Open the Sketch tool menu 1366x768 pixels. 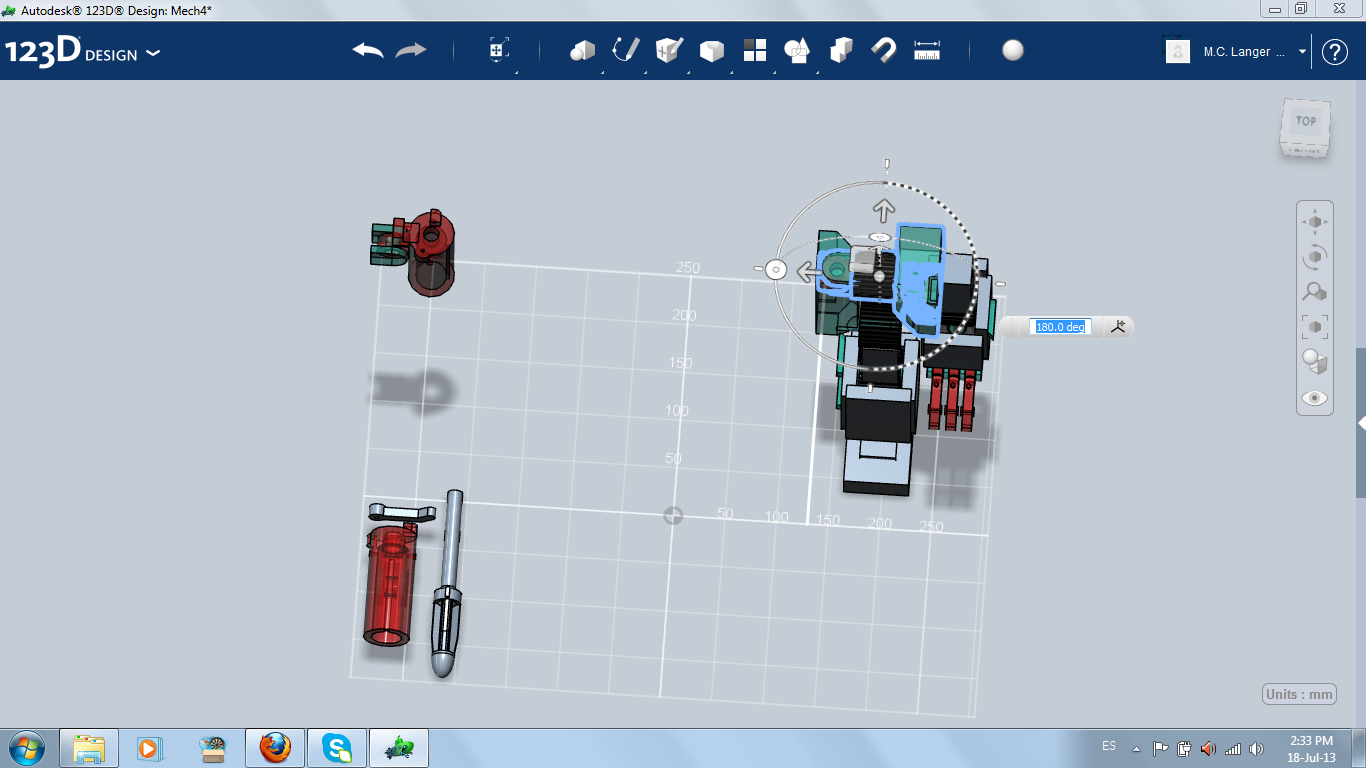tap(626, 50)
